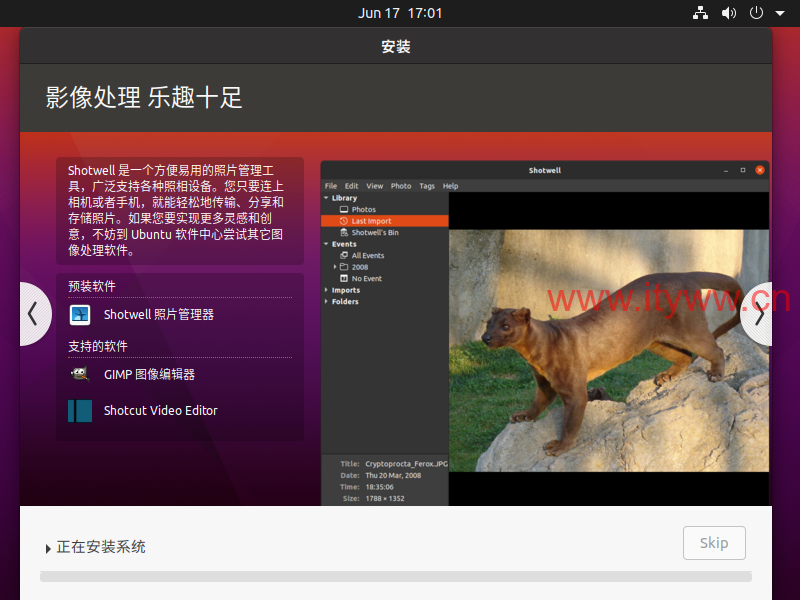Click the fossa photo in Shotwell preview

tap(609, 351)
